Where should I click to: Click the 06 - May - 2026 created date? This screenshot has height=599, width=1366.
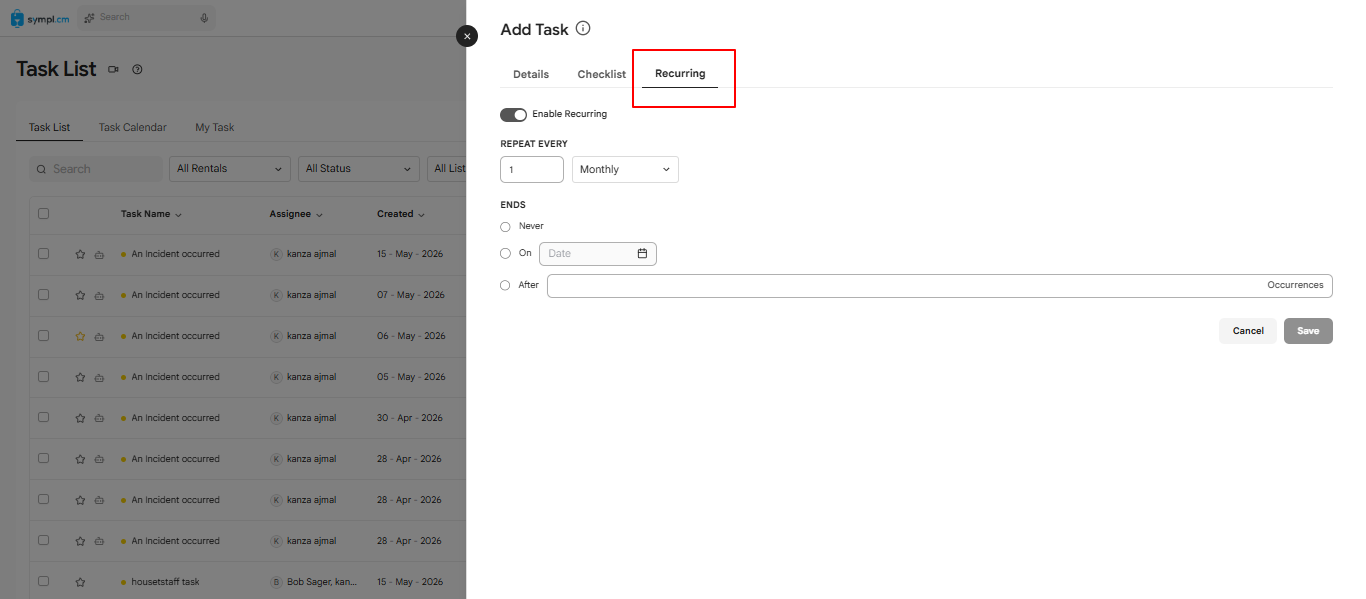pyautogui.click(x=409, y=336)
